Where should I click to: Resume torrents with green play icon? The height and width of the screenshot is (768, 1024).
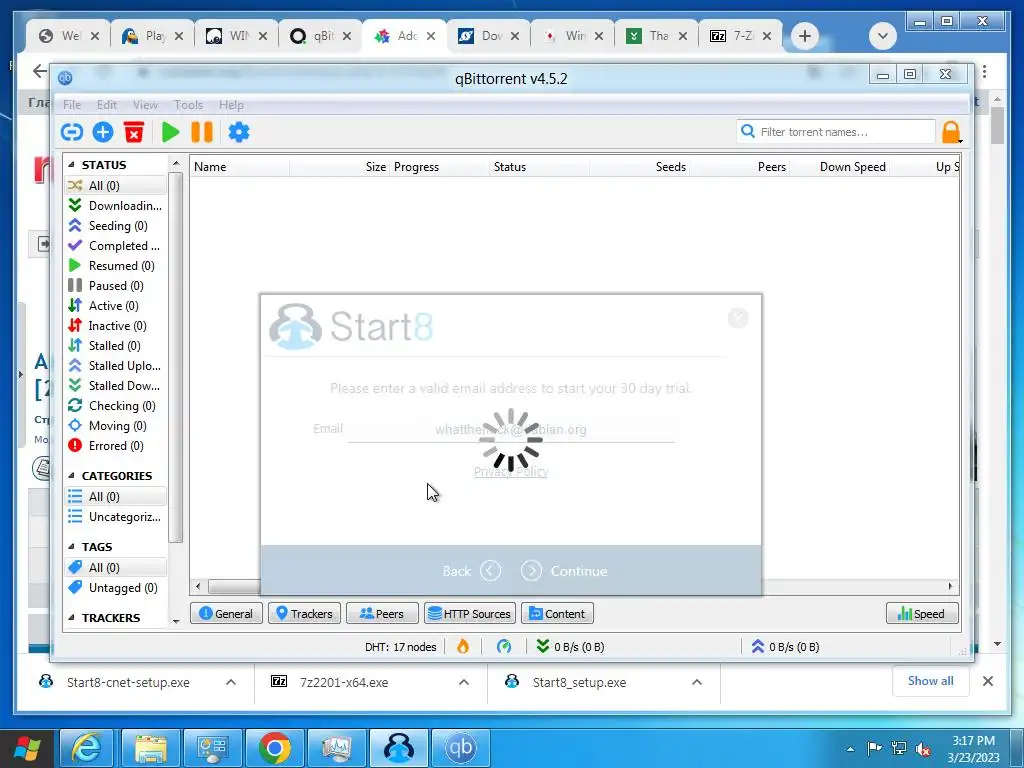(x=170, y=132)
